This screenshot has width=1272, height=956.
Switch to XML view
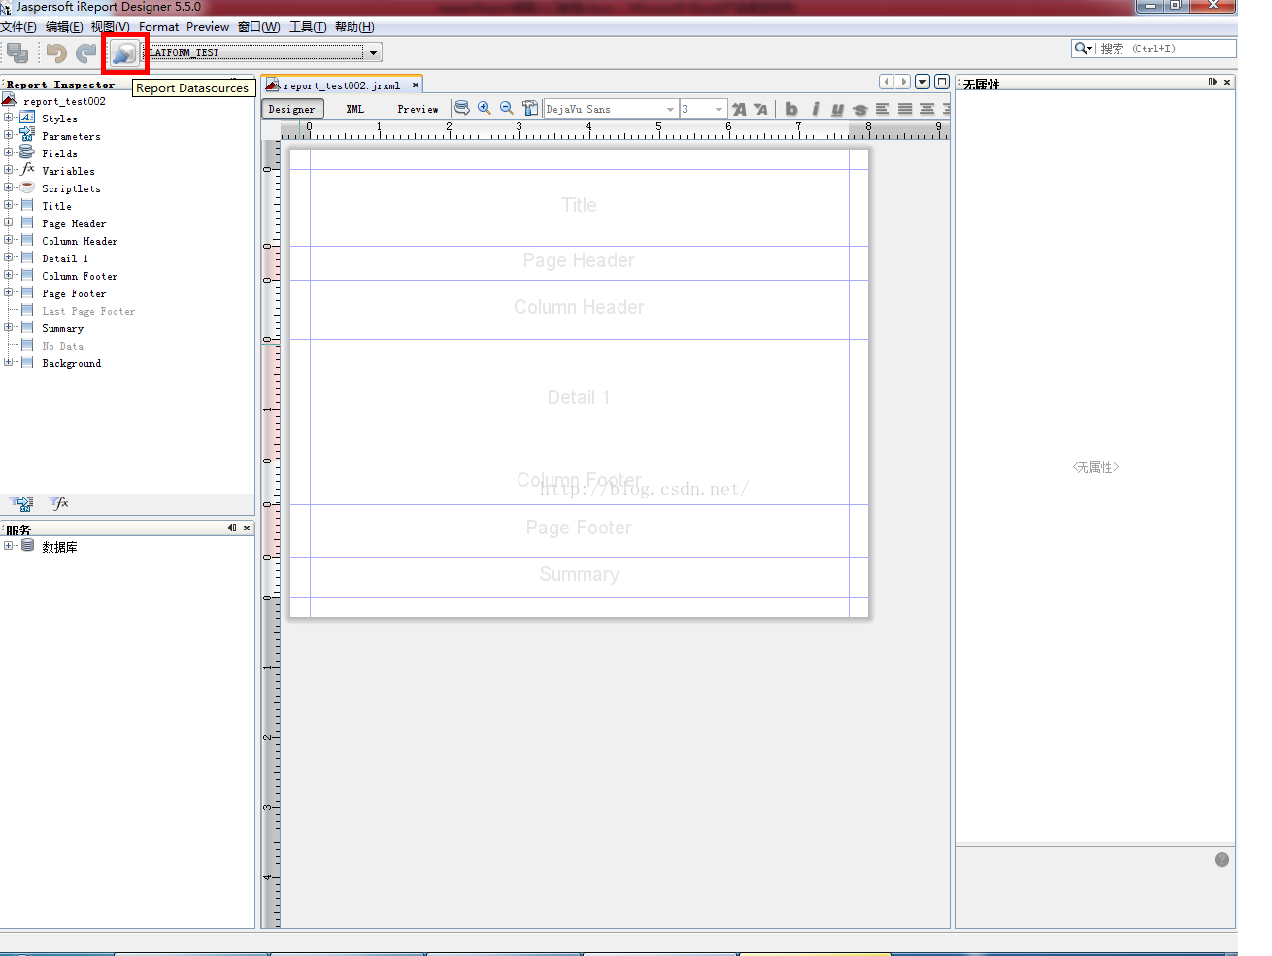click(x=355, y=109)
